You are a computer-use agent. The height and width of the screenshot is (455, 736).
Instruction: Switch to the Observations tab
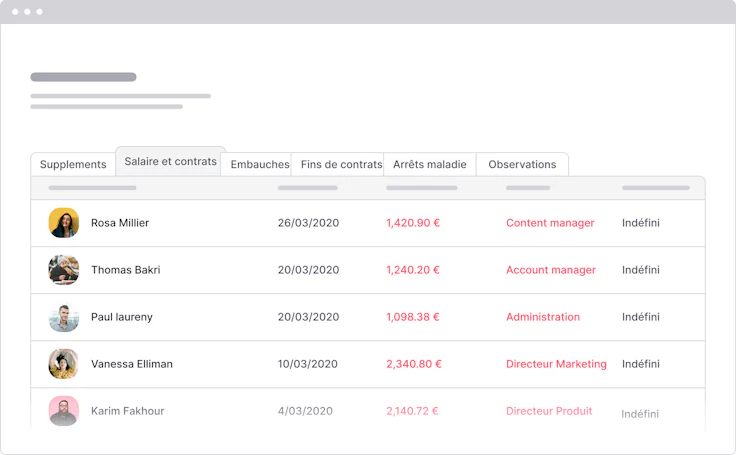pos(522,164)
